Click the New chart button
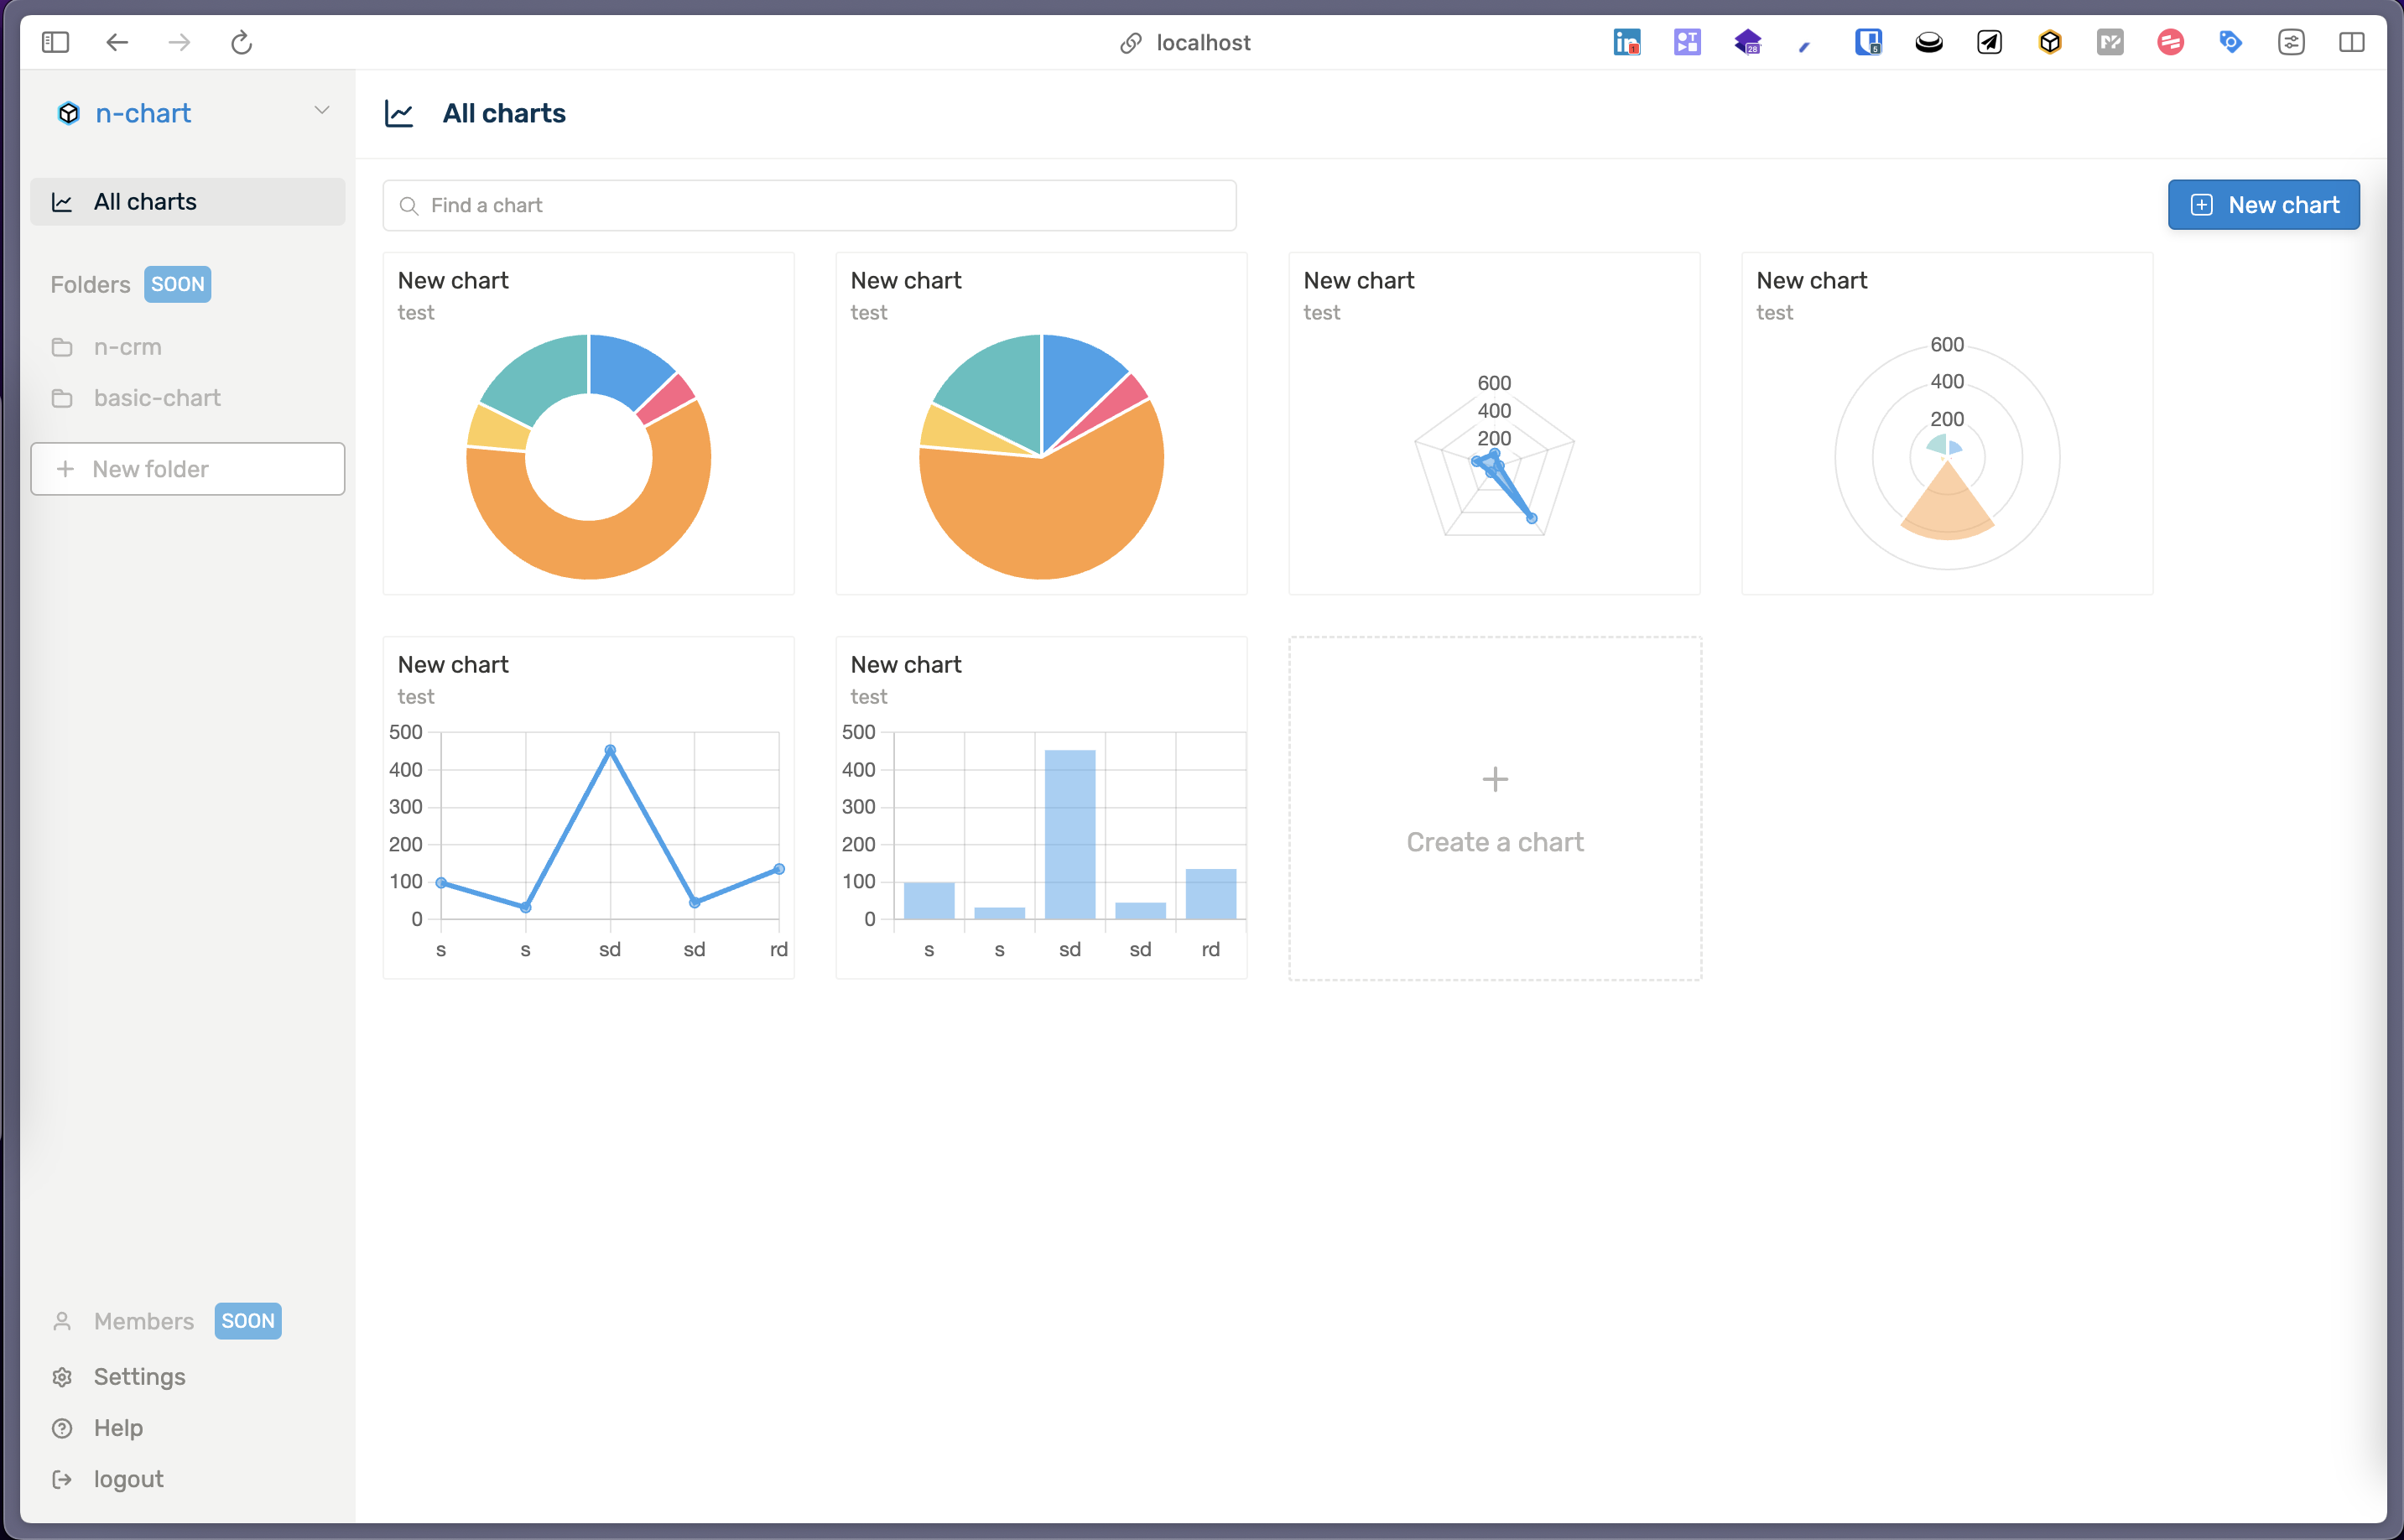Screen dimensions: 2404x1540 (2263, 205)
